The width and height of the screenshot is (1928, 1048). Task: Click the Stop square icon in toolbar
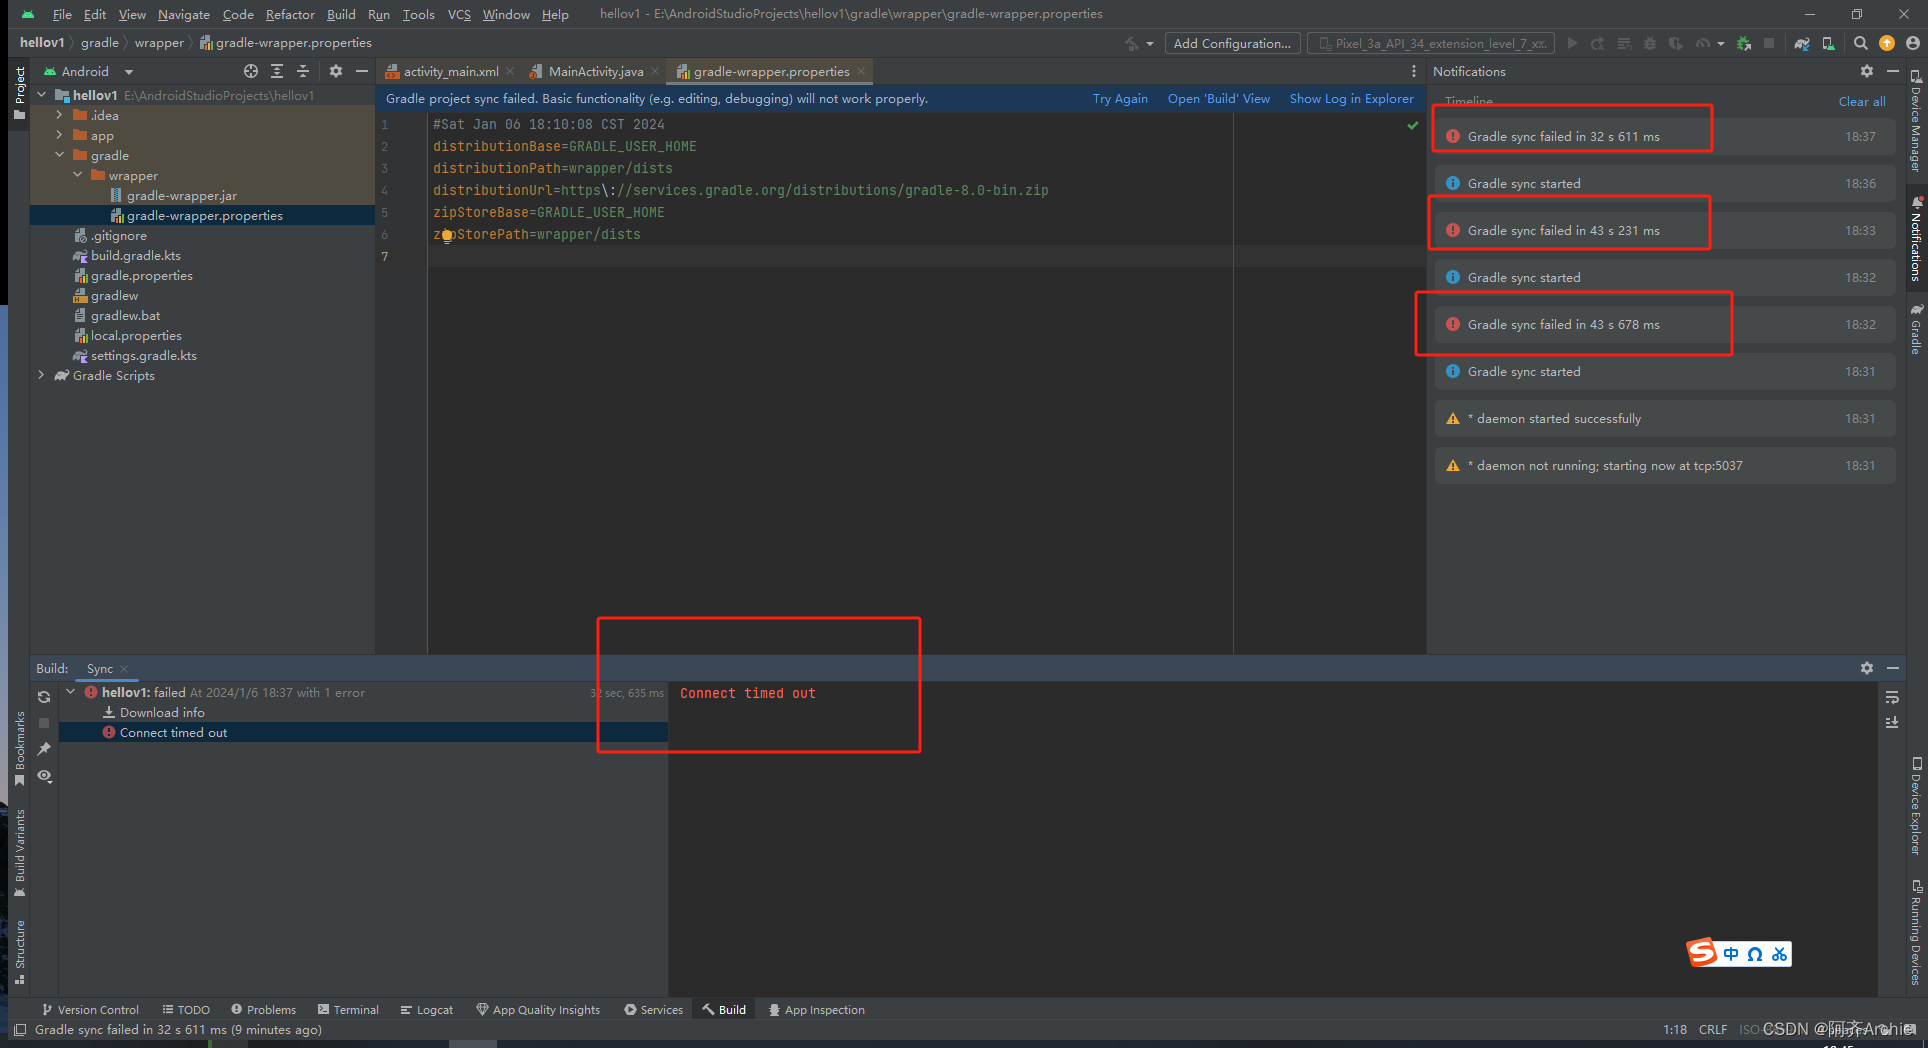(1769, 43)
